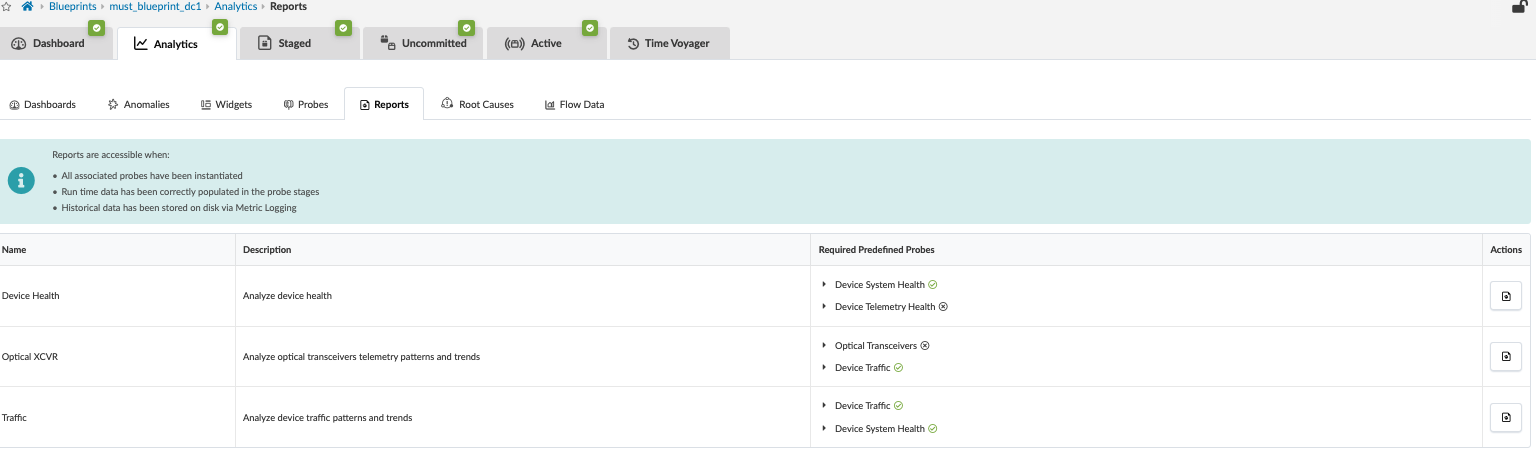This screenshot has width=1536, height=451.
Task: Expand Device Telemetry Health probe in Device Health
Action: (x=824, y=307)
